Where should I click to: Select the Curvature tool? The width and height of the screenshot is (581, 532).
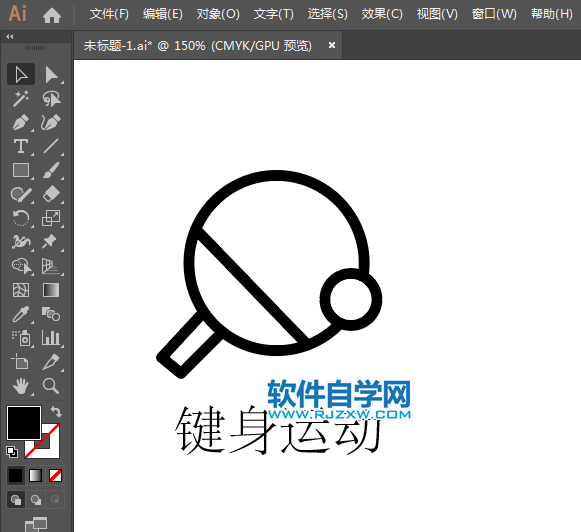[x=51, y=123]
